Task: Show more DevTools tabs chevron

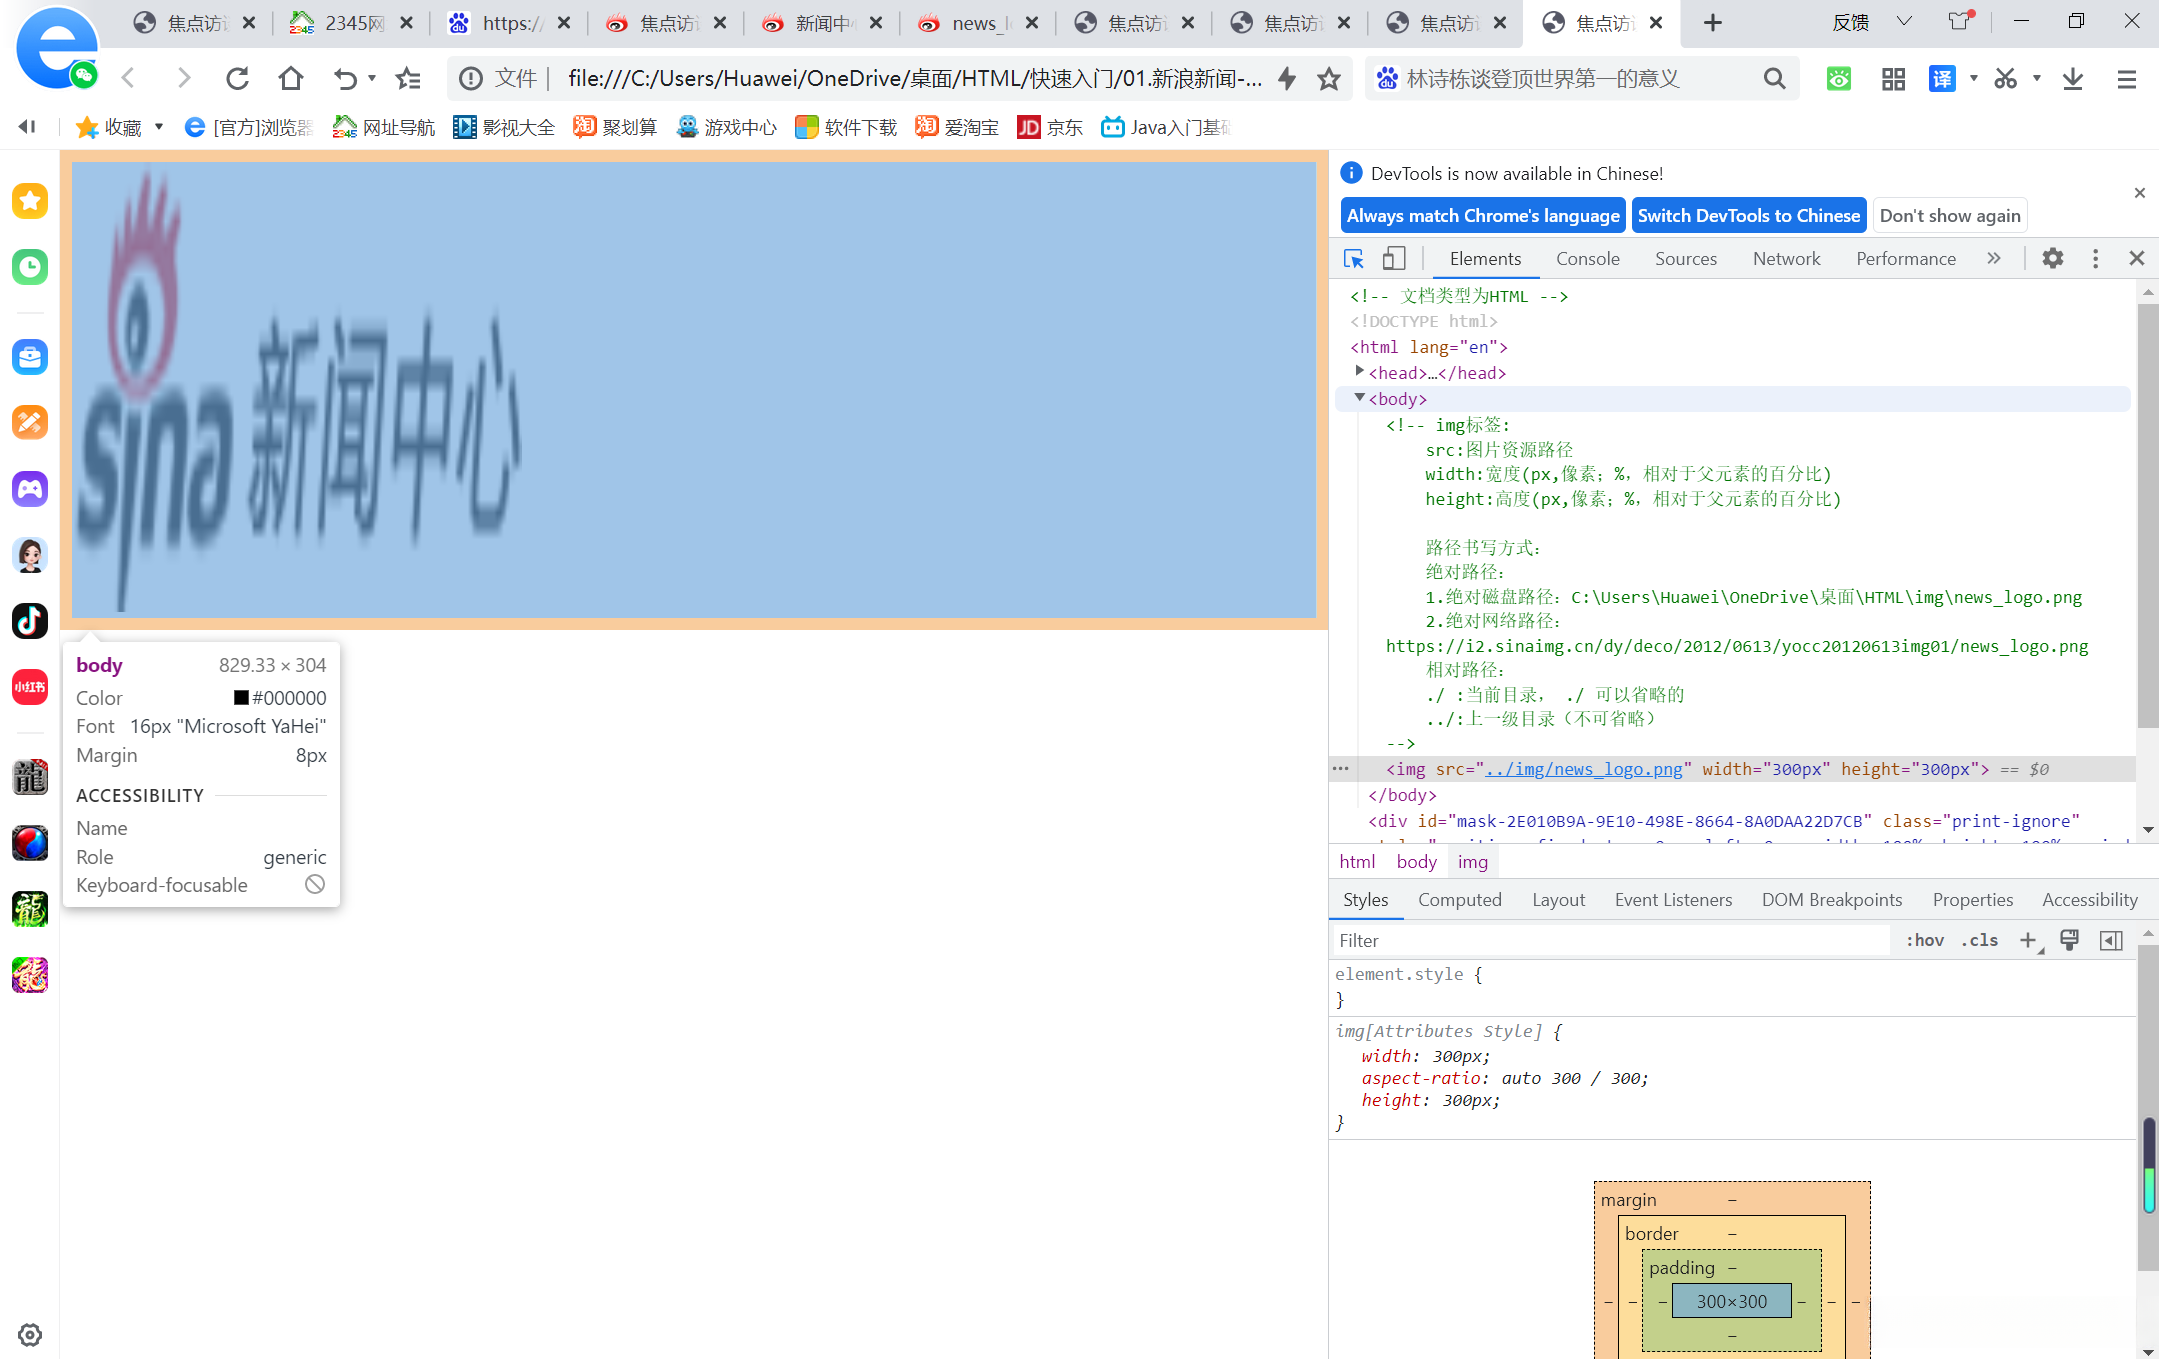Action: [1993, 259]
